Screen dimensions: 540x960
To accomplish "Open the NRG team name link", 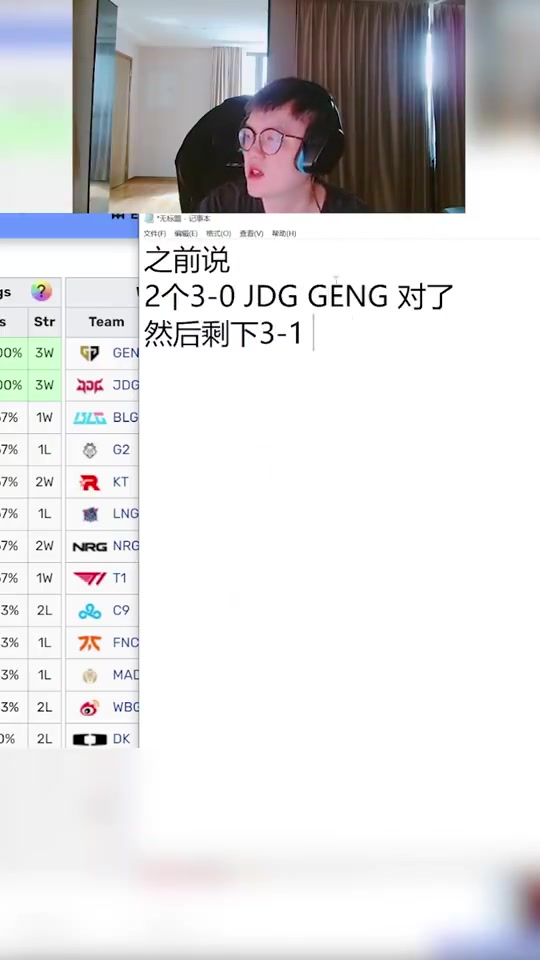I will click(126, 546).
